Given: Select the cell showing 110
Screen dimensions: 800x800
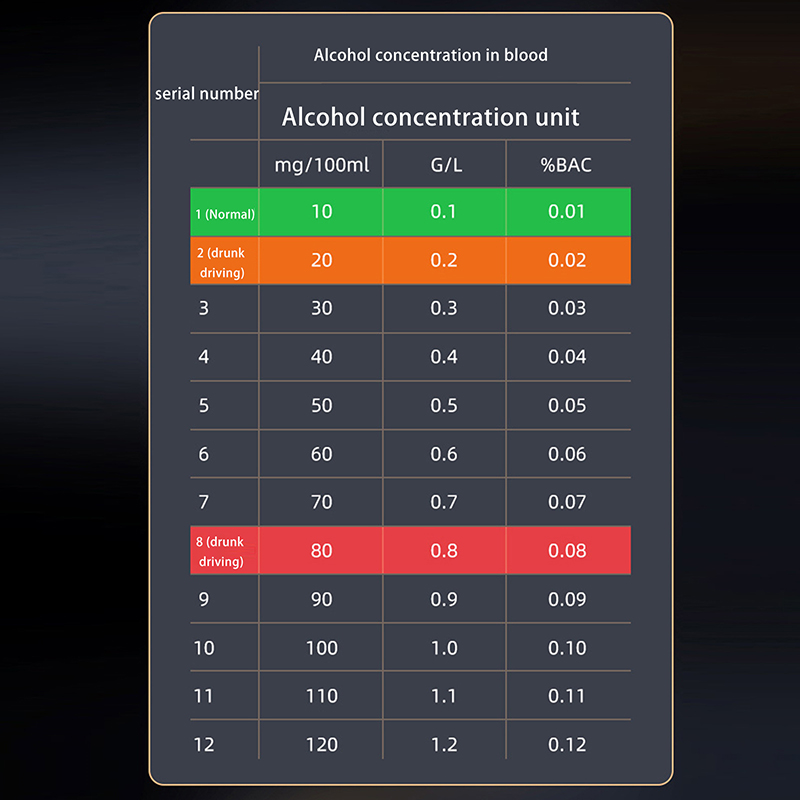Looking at the screenshot, I should pos(321,696).
